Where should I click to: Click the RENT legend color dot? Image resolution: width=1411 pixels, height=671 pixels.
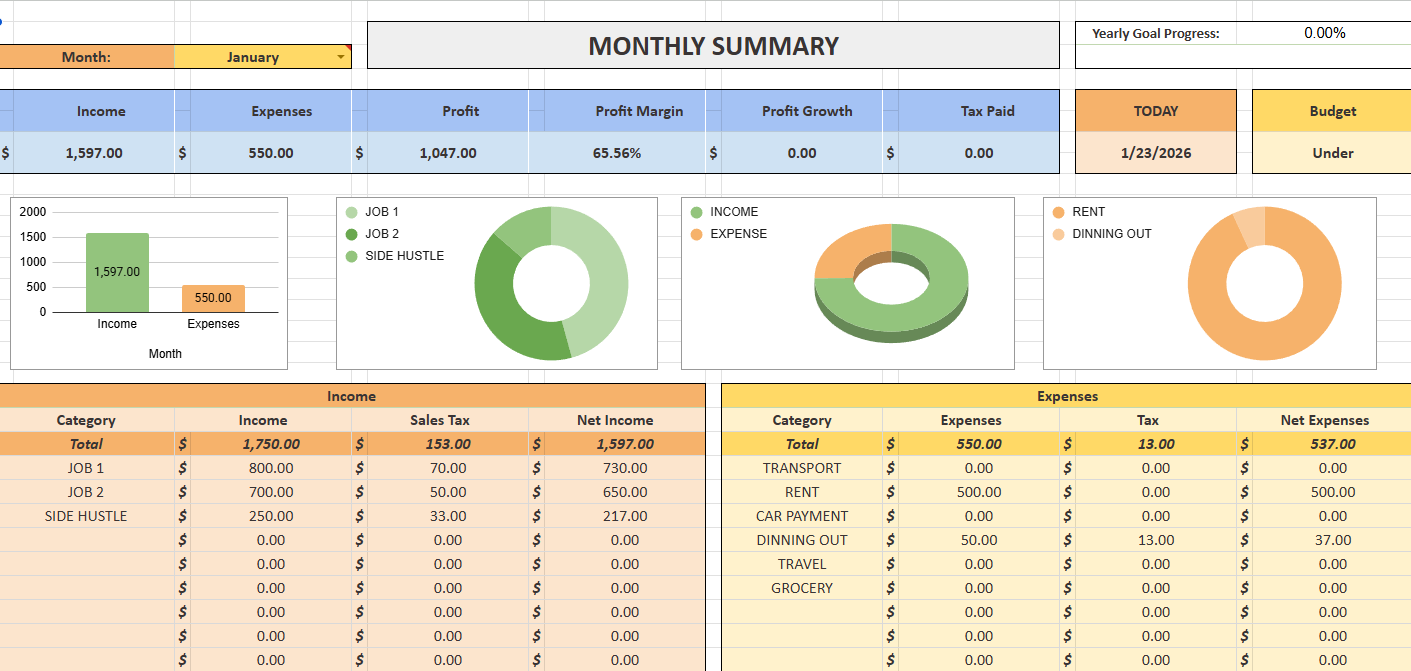coord(1058,212)
